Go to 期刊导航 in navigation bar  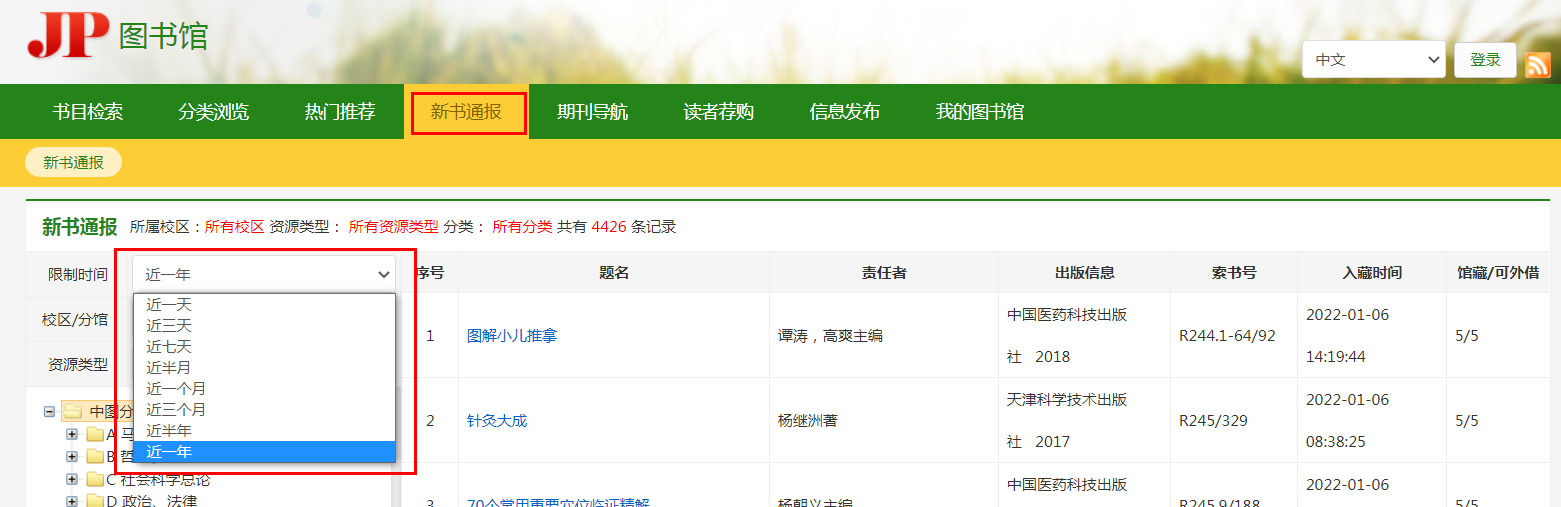click(x=592, y=111)
